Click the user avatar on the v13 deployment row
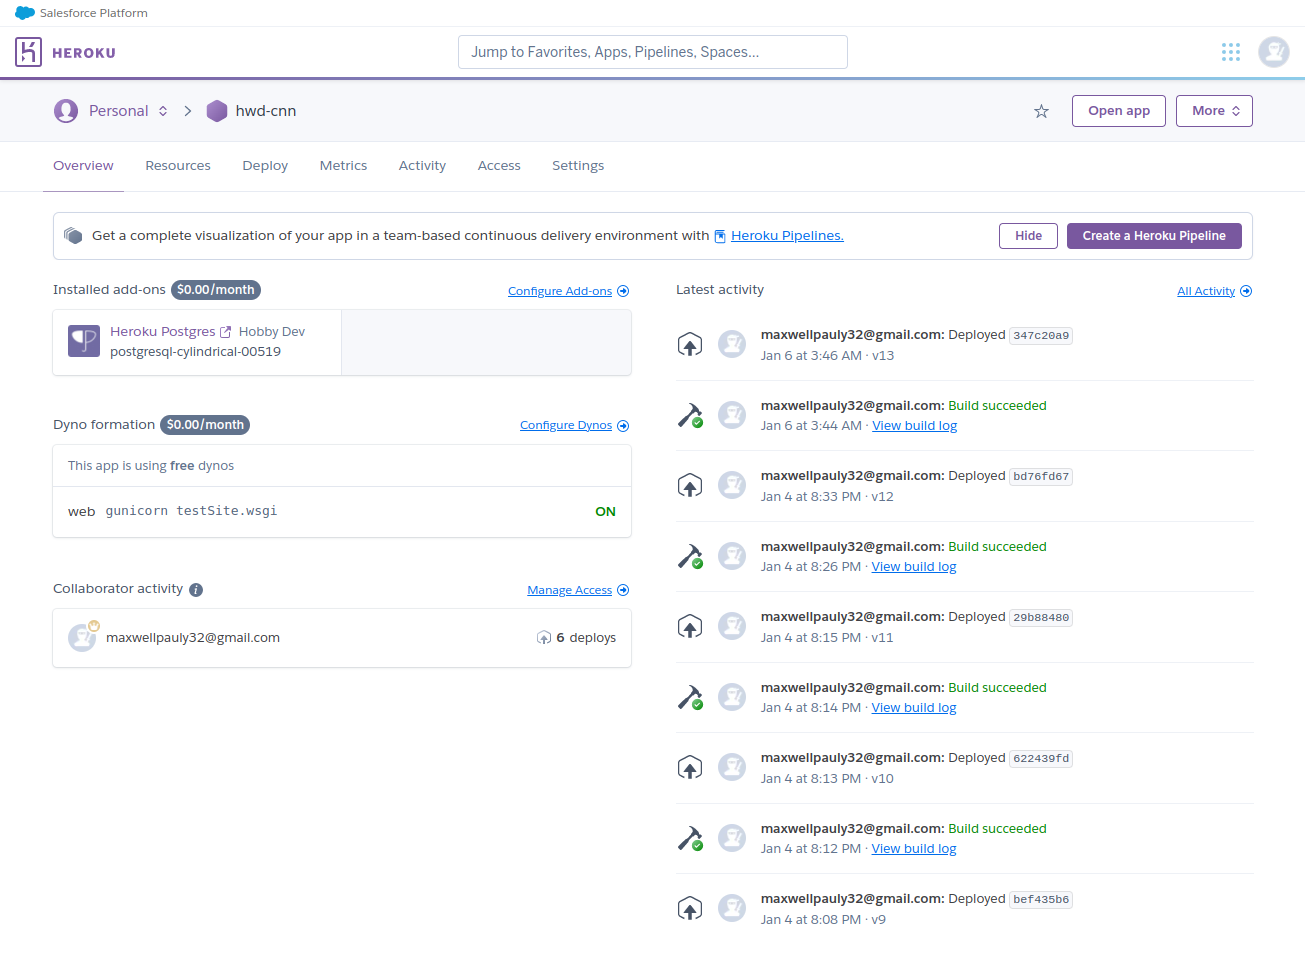The width and height of the screenshot is (1305, 965). pos(732,345)
